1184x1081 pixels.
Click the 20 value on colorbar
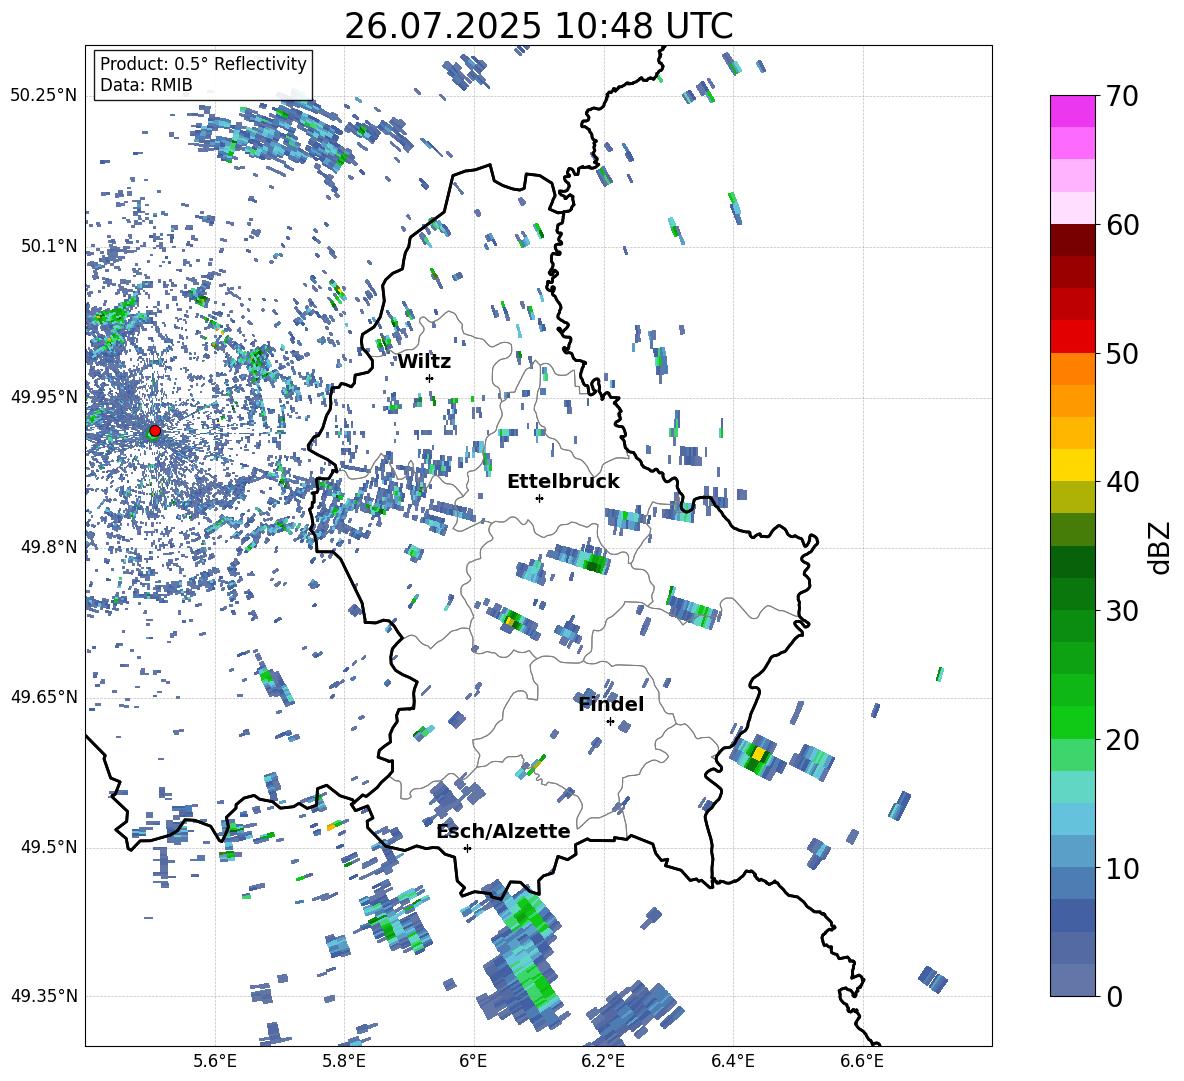tap(1121, 739)
